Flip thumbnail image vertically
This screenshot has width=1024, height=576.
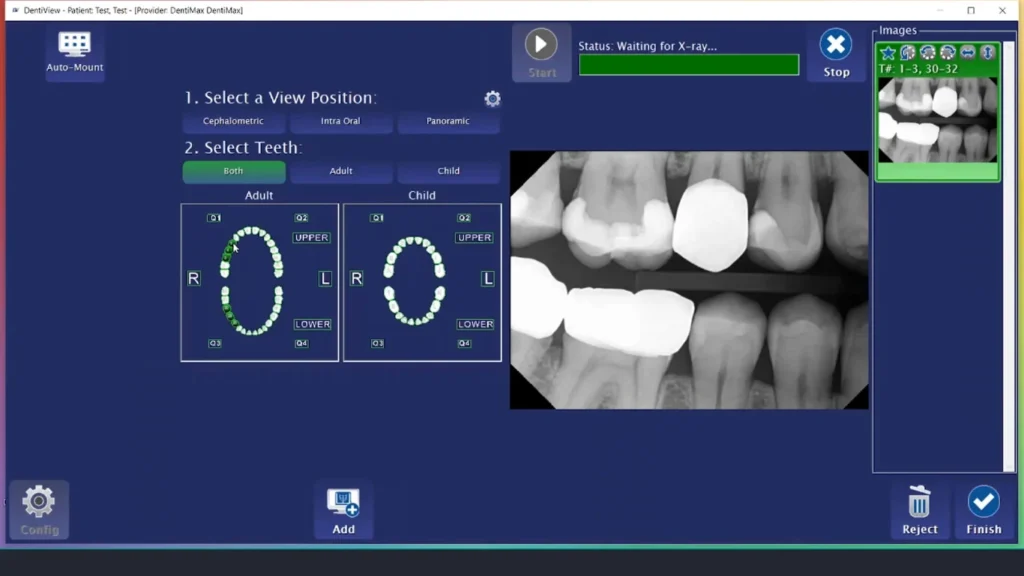click(987, 53)
